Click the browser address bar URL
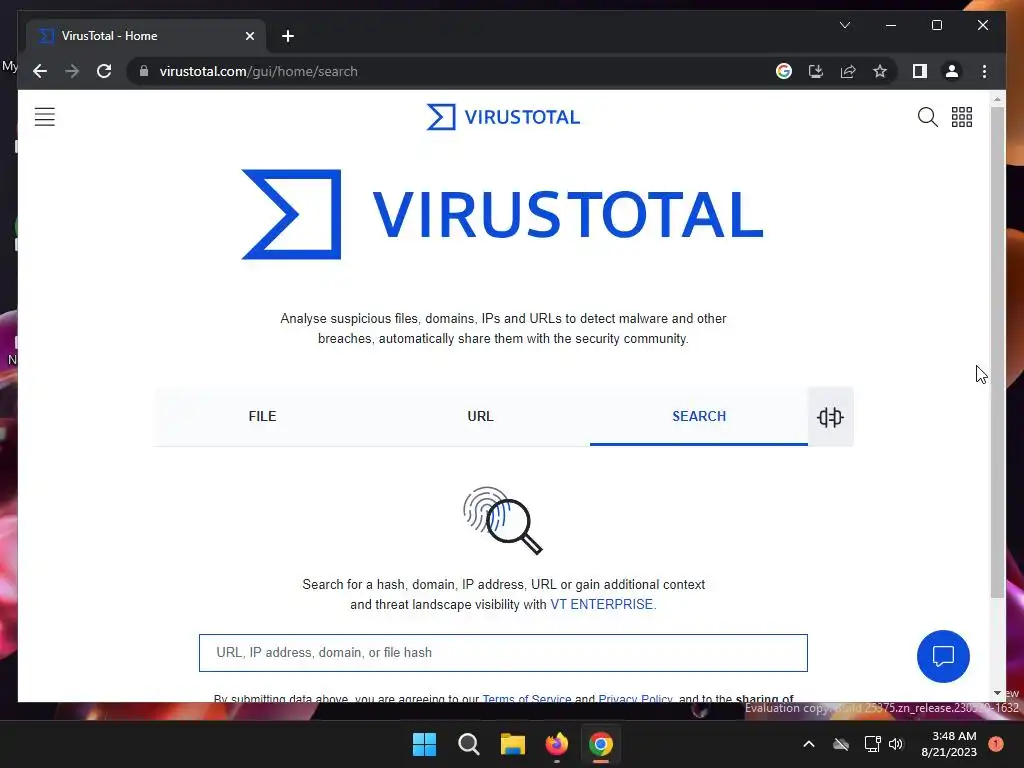The width and height of the screenshot is (1024, 768). point(259,71)
